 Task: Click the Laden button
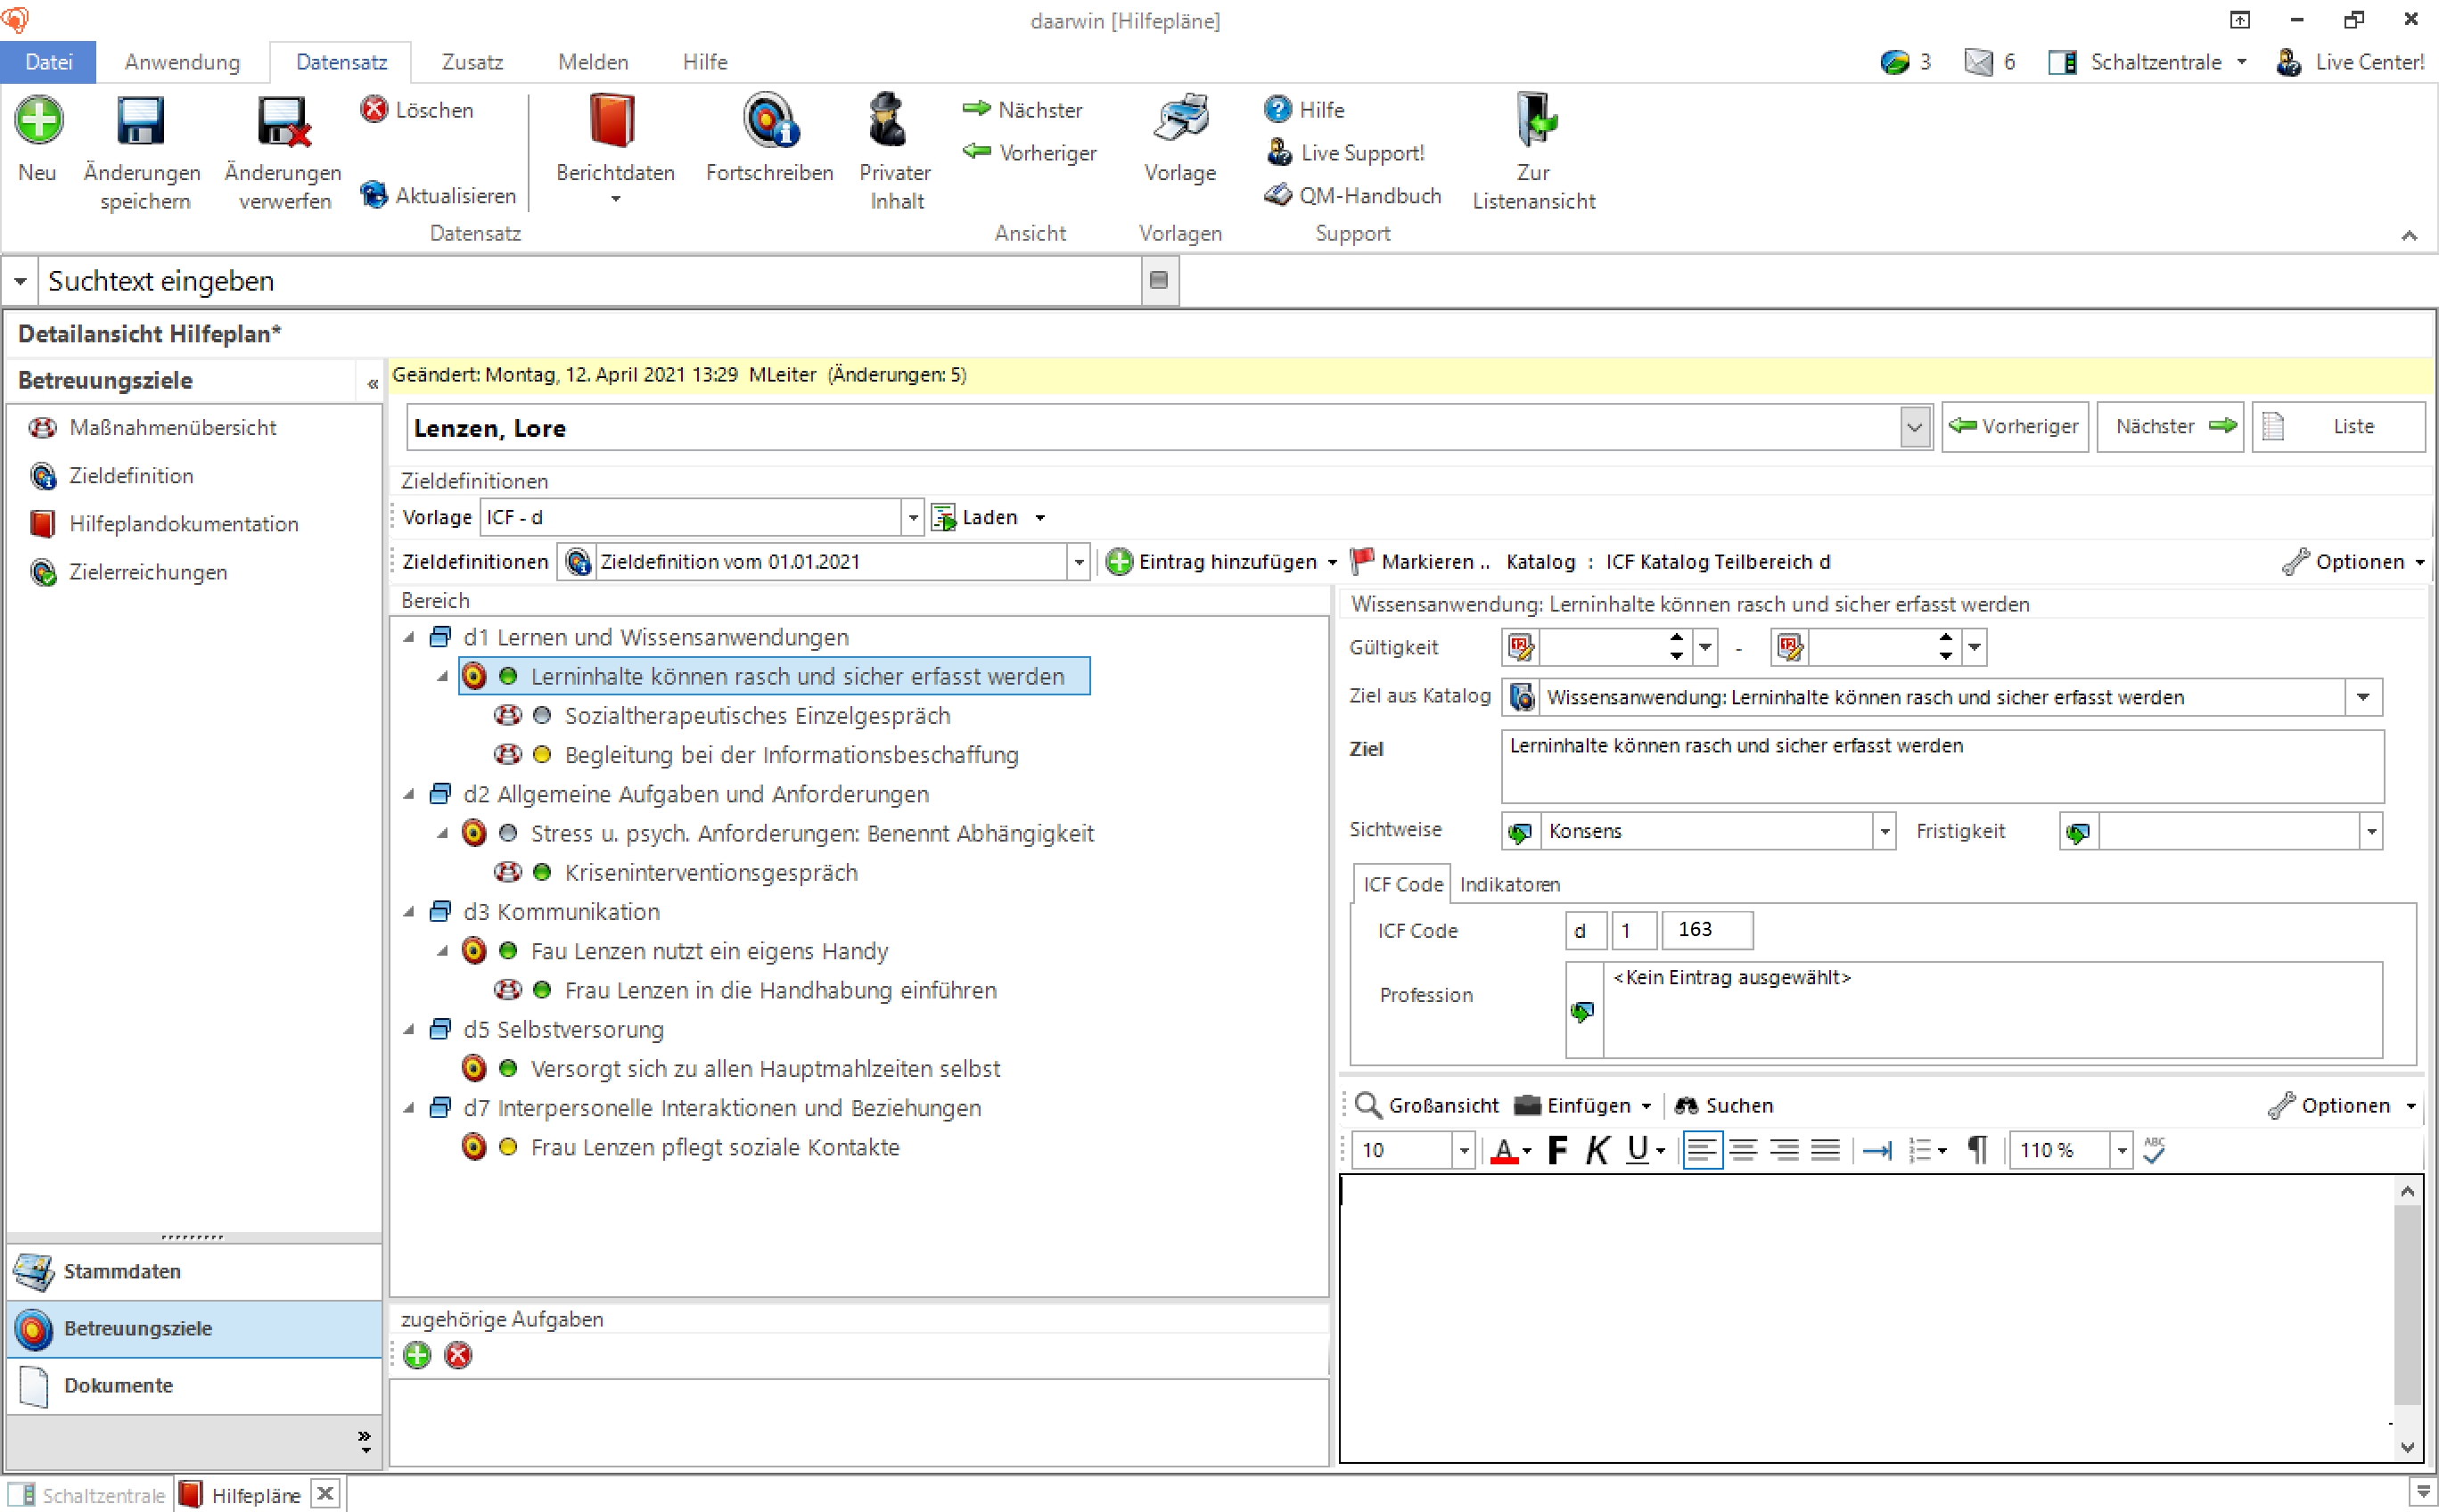975,517
